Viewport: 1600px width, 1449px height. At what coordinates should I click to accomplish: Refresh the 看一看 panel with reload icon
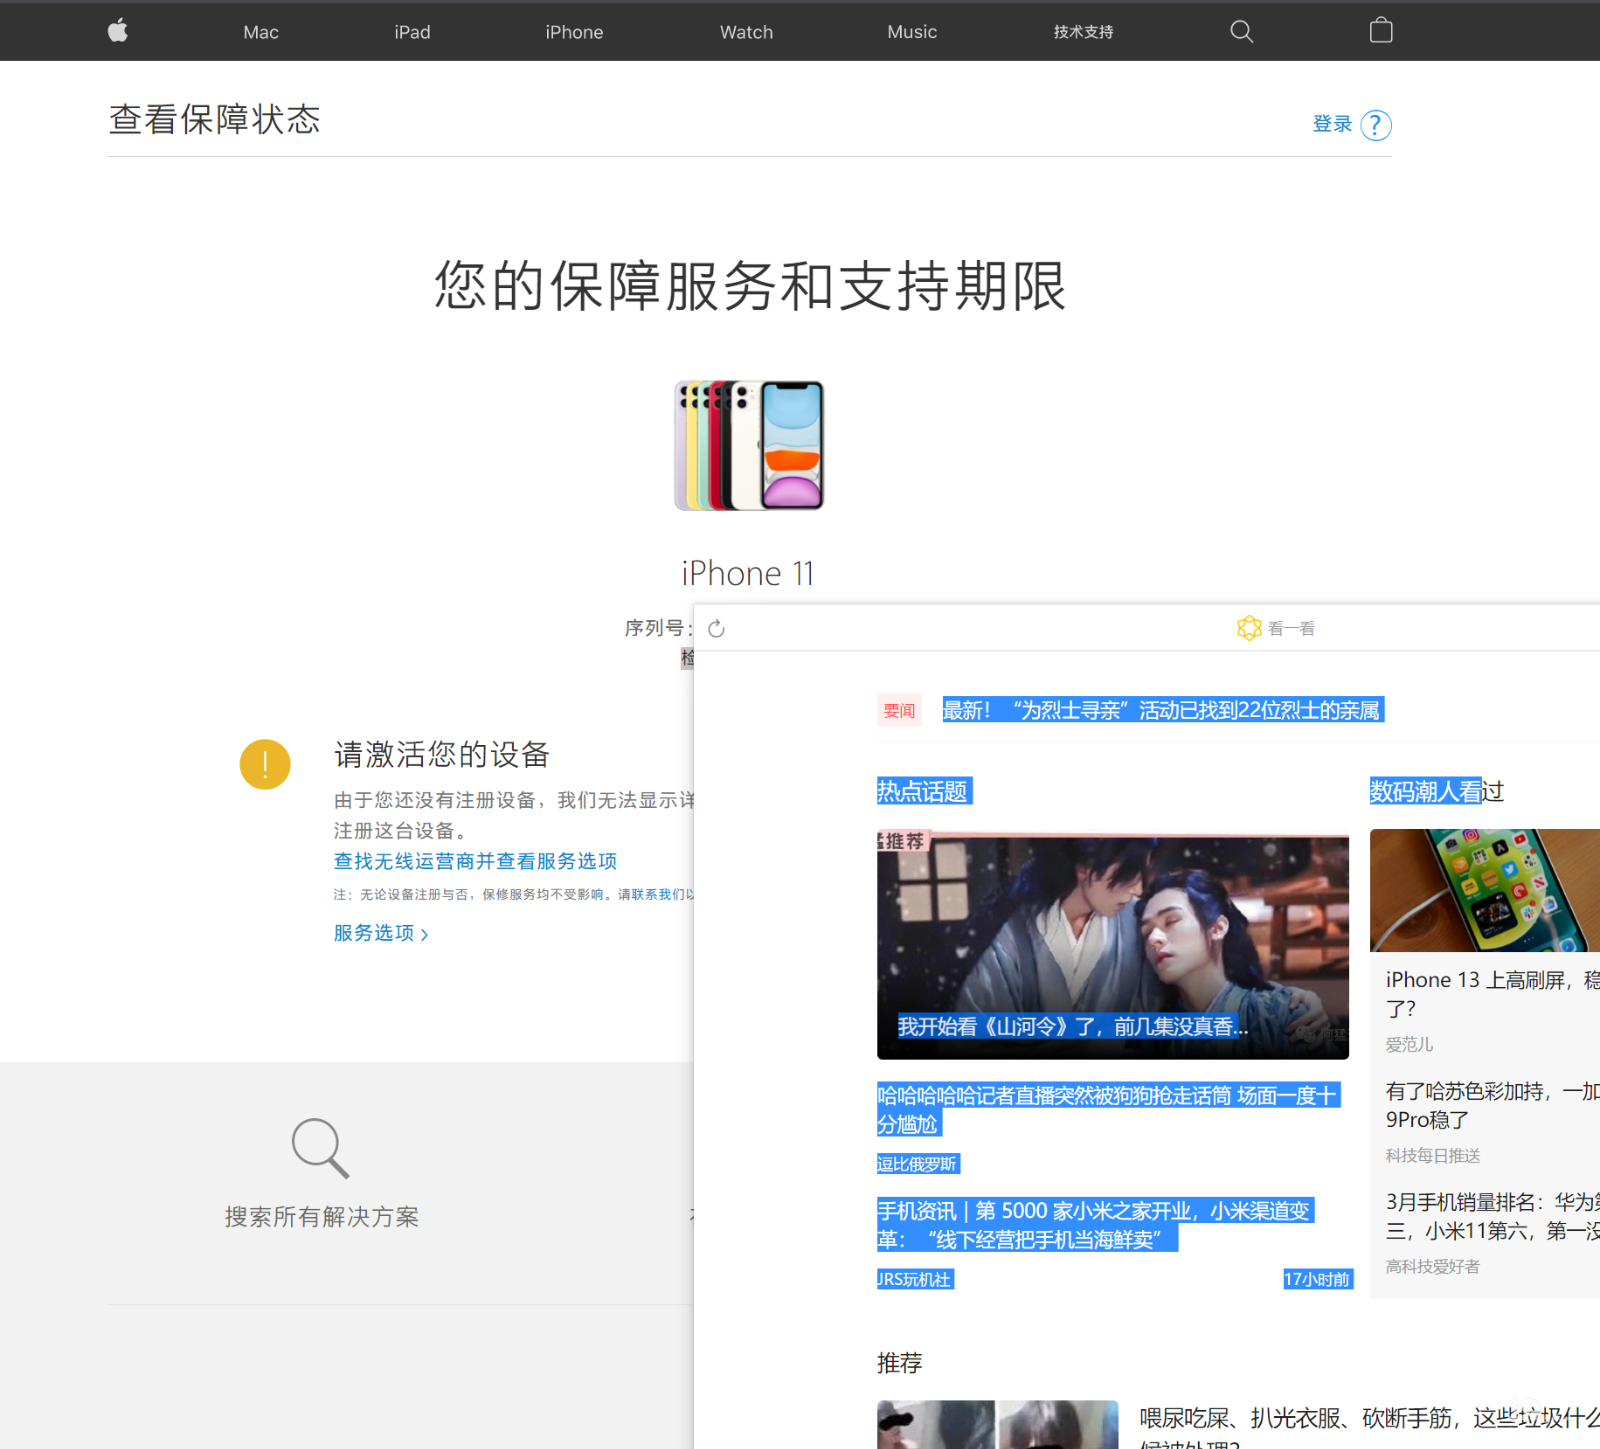pyautogui.click(x=716, y=629)
